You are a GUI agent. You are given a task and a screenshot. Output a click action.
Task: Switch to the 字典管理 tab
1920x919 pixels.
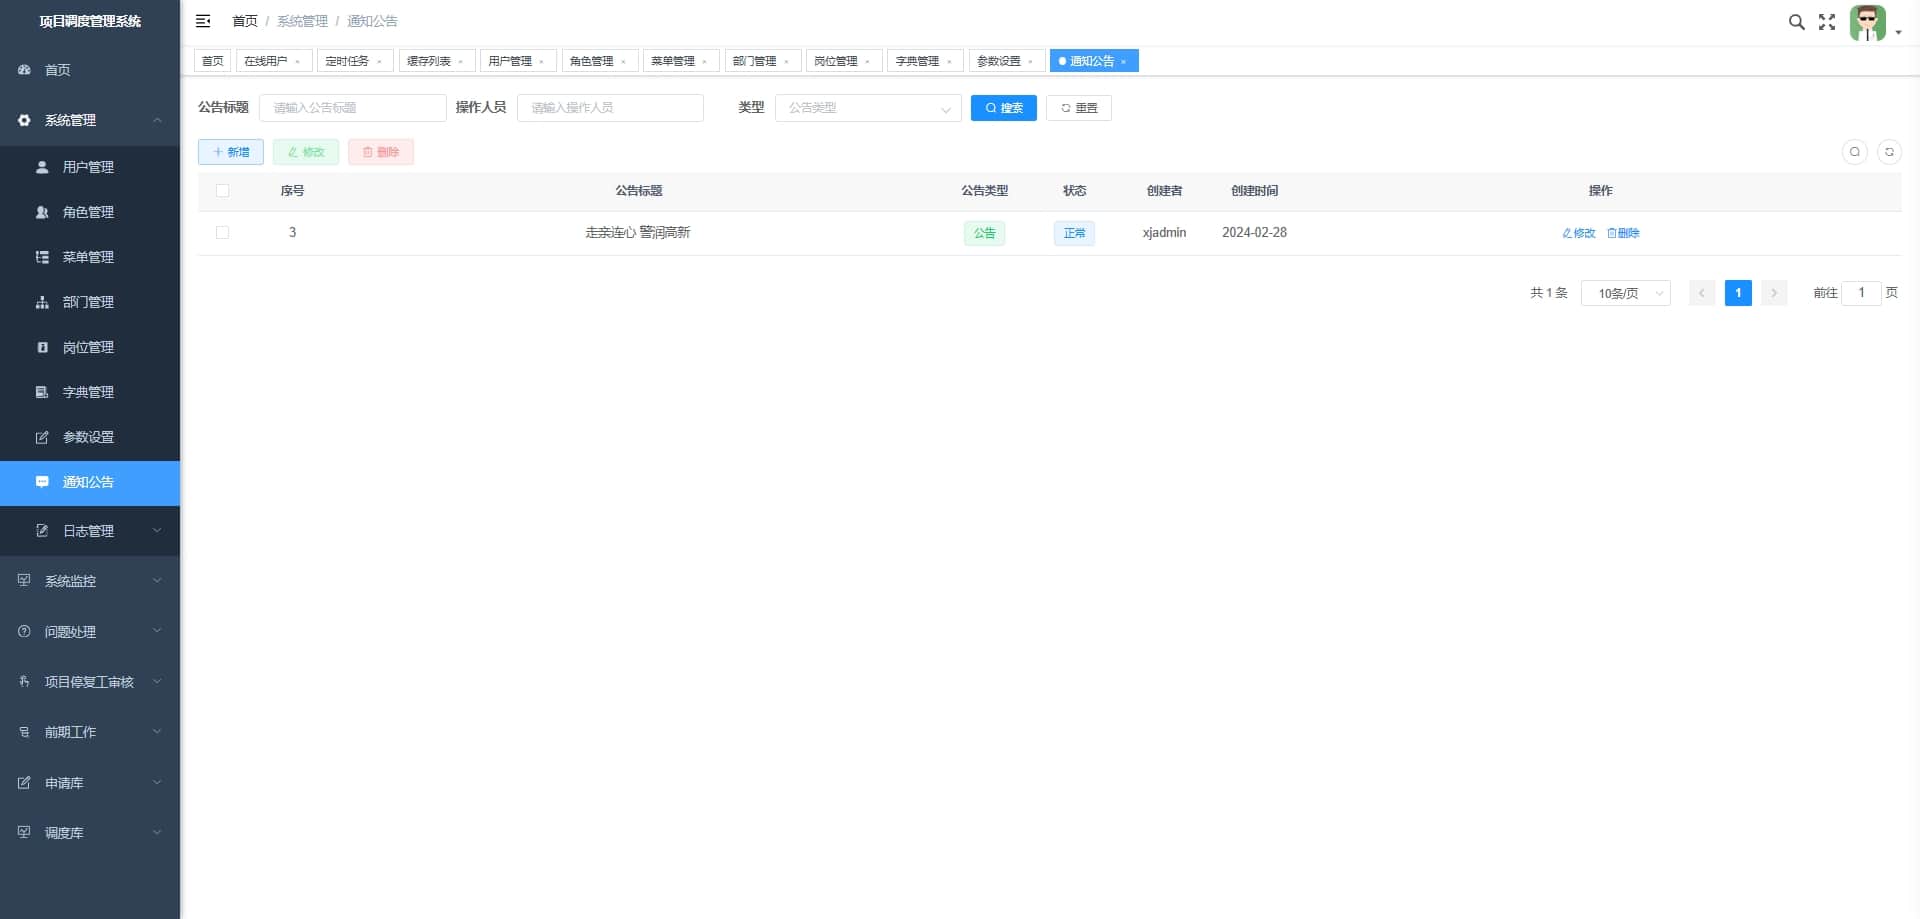pos(925,61)
